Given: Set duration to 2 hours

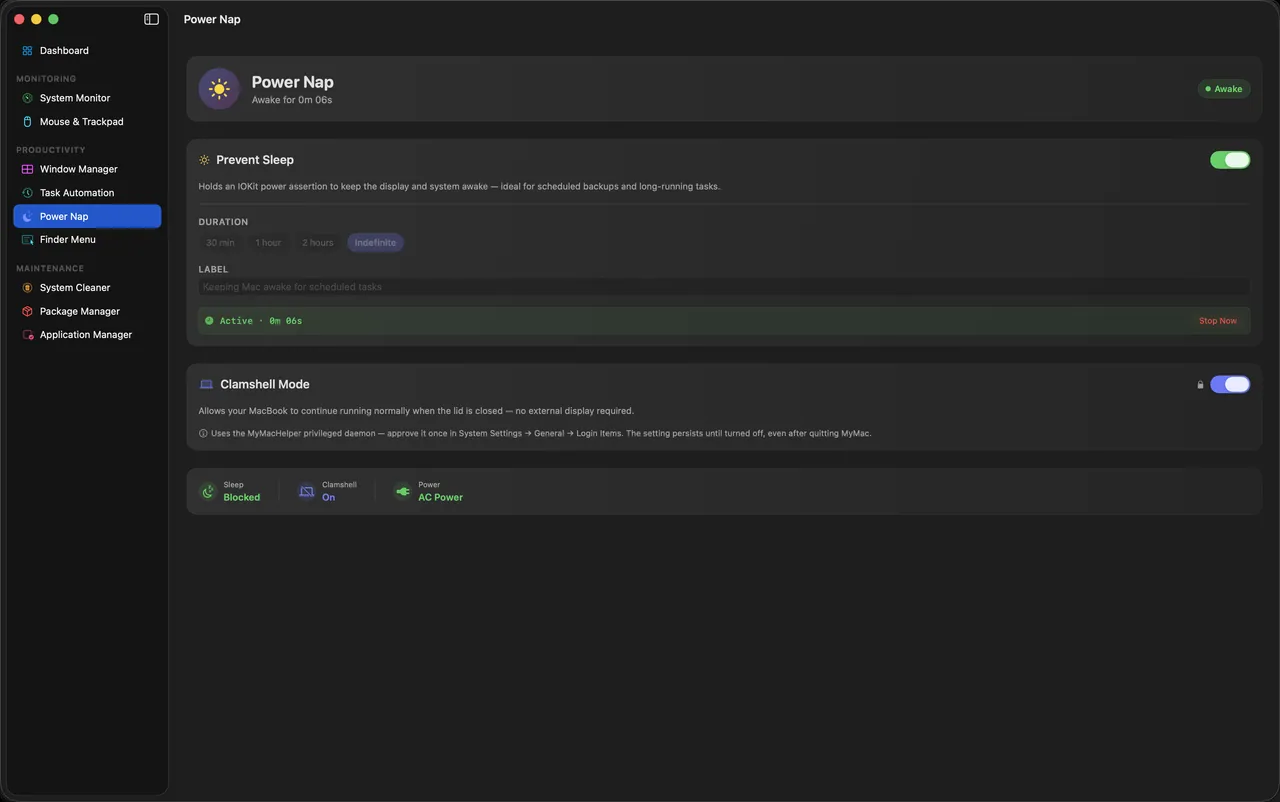Looking at the screenshot, I should [318, 243].
